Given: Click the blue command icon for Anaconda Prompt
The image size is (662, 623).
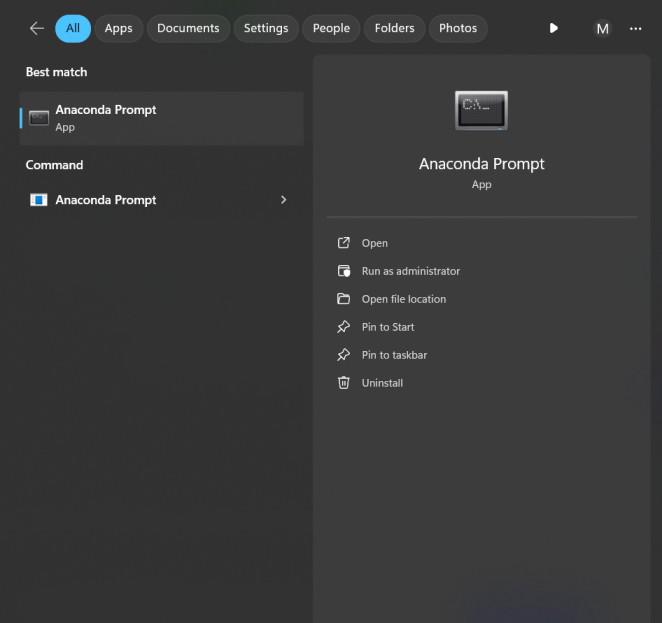Looking at the screenshot, I should pyautogui.click(x=38, y=200).
